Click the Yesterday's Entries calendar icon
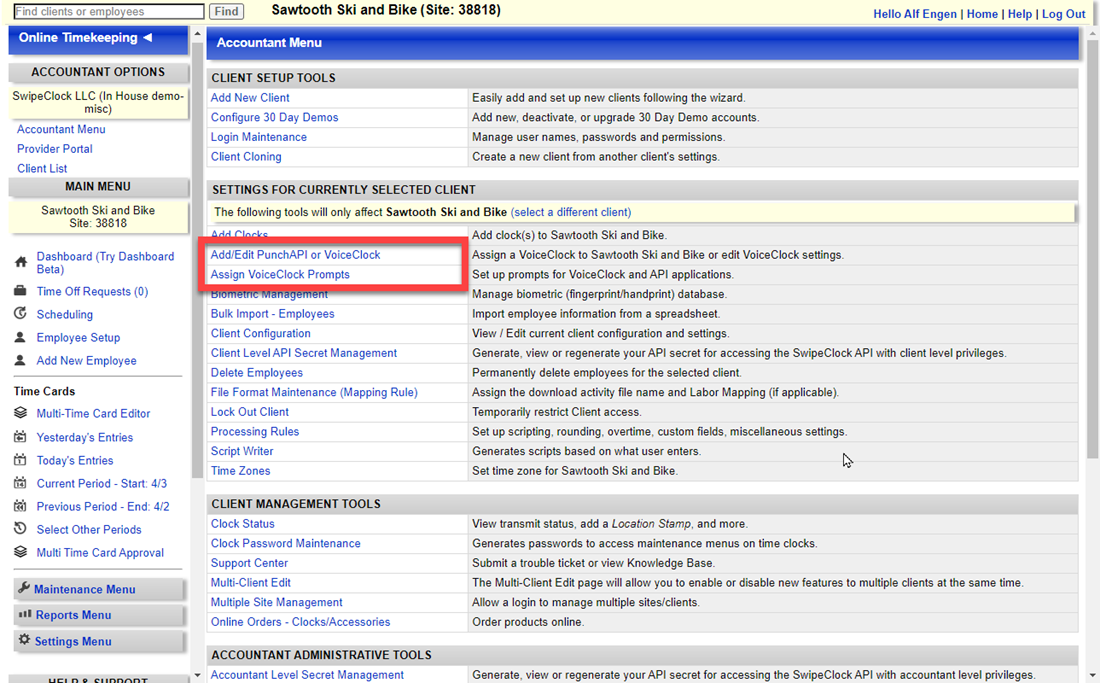Screen dimensions: 1100x683 [20, 436]
